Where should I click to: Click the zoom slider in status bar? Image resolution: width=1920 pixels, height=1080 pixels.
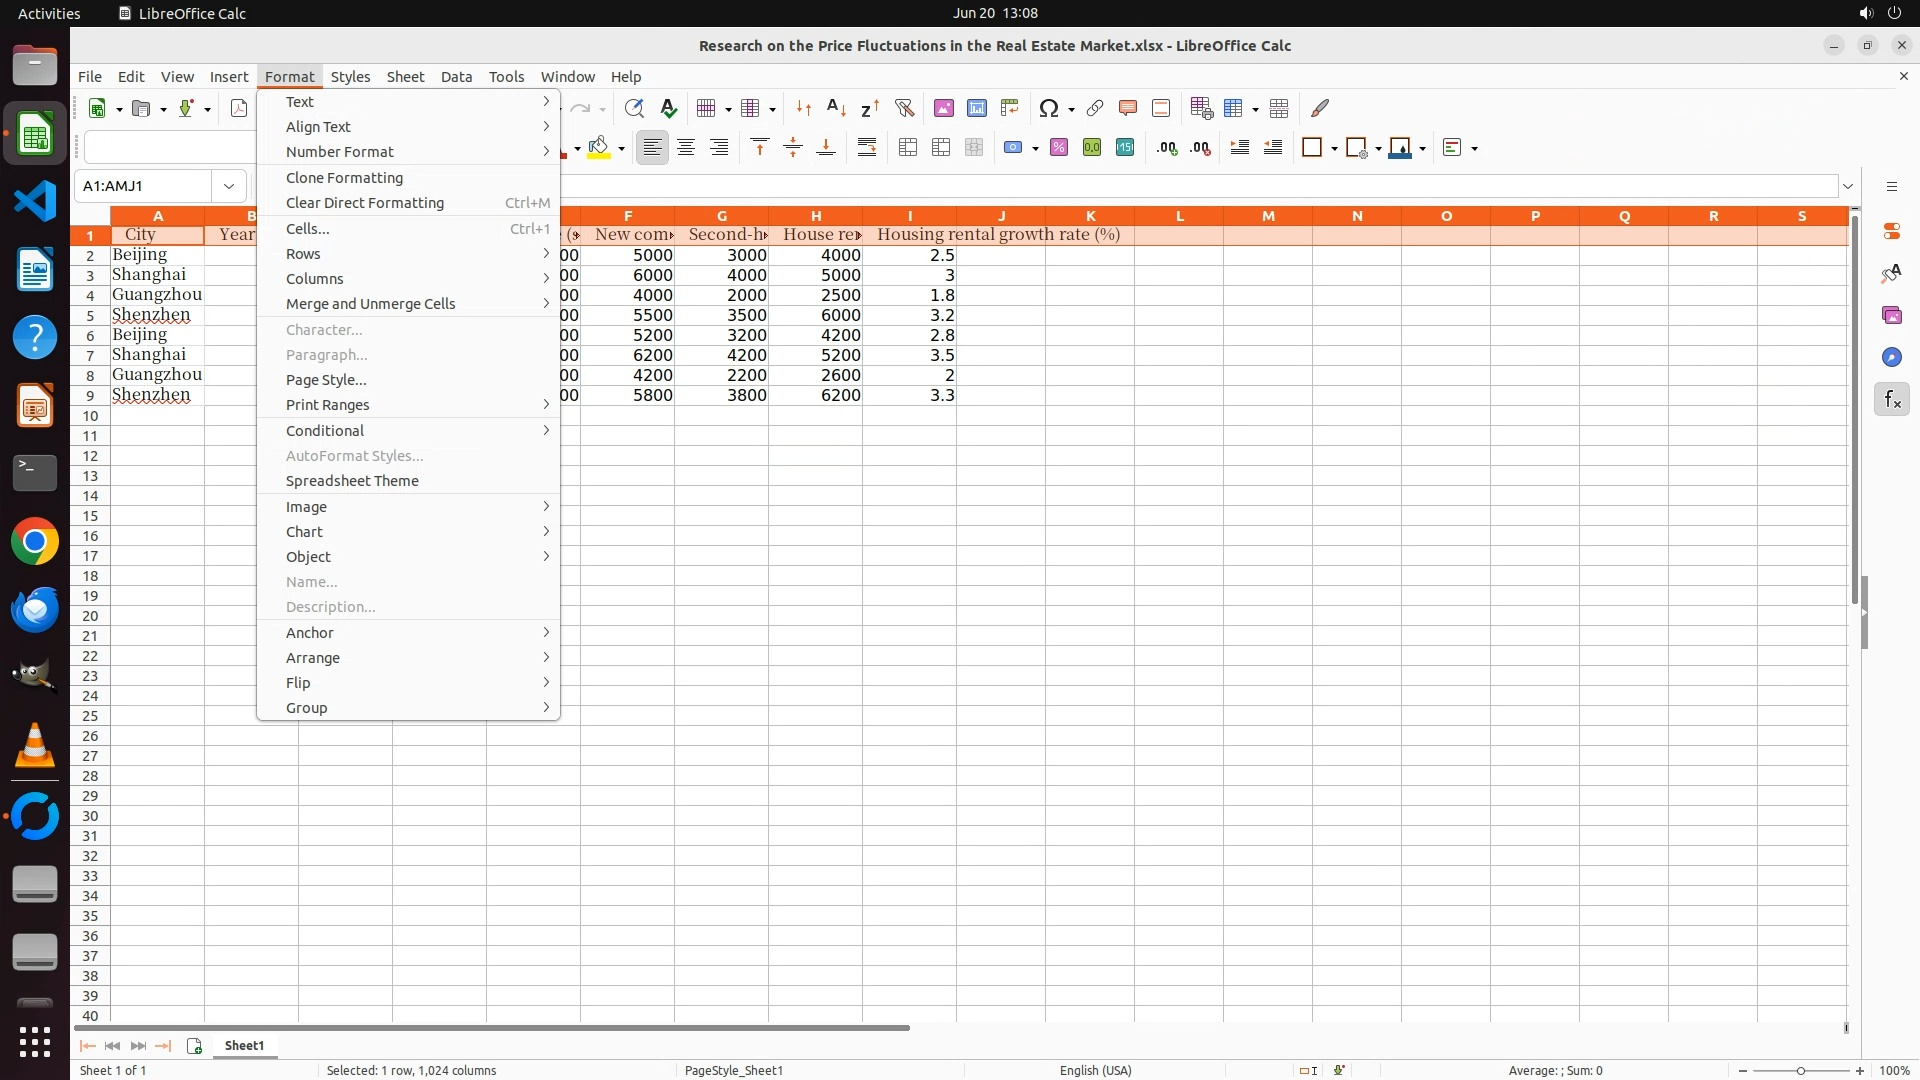[x=1800, y=1070]
